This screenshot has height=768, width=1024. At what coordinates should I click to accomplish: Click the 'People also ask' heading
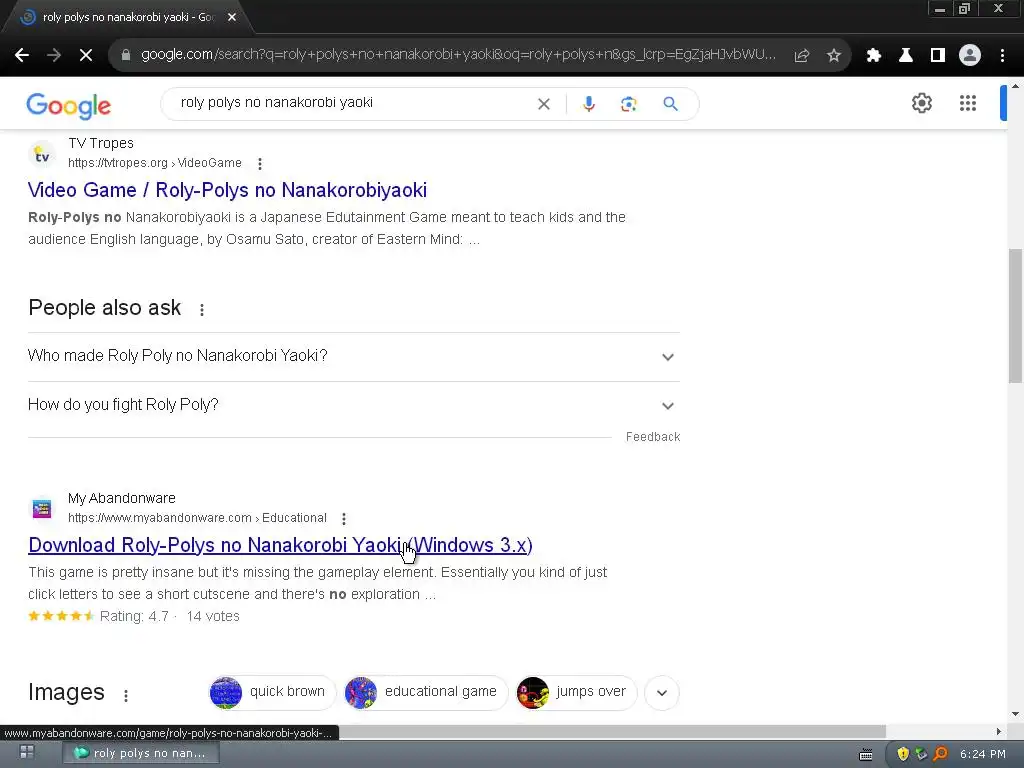tap(104, 308)
